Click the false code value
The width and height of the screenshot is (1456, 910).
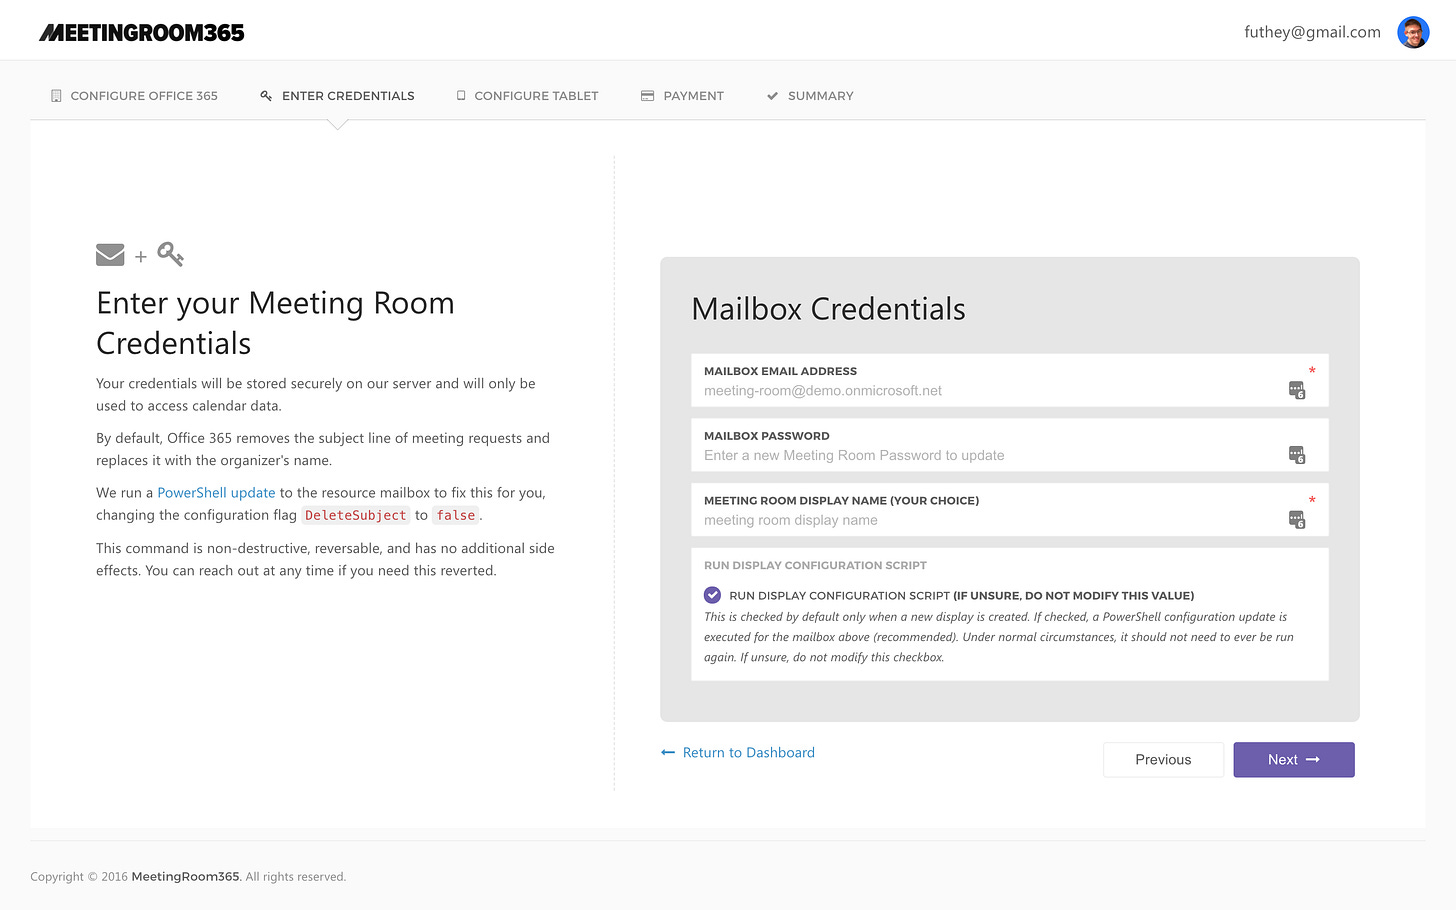(x=456, y=515)
